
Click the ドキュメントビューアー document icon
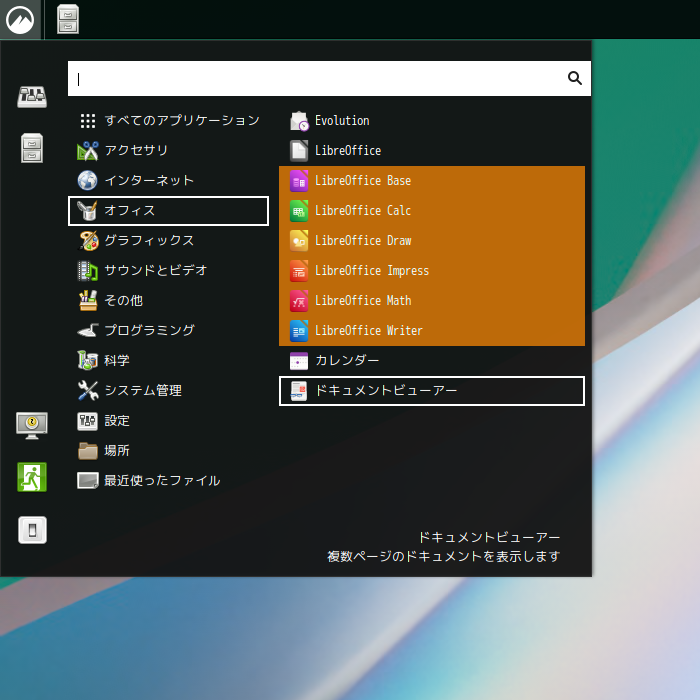299,391
